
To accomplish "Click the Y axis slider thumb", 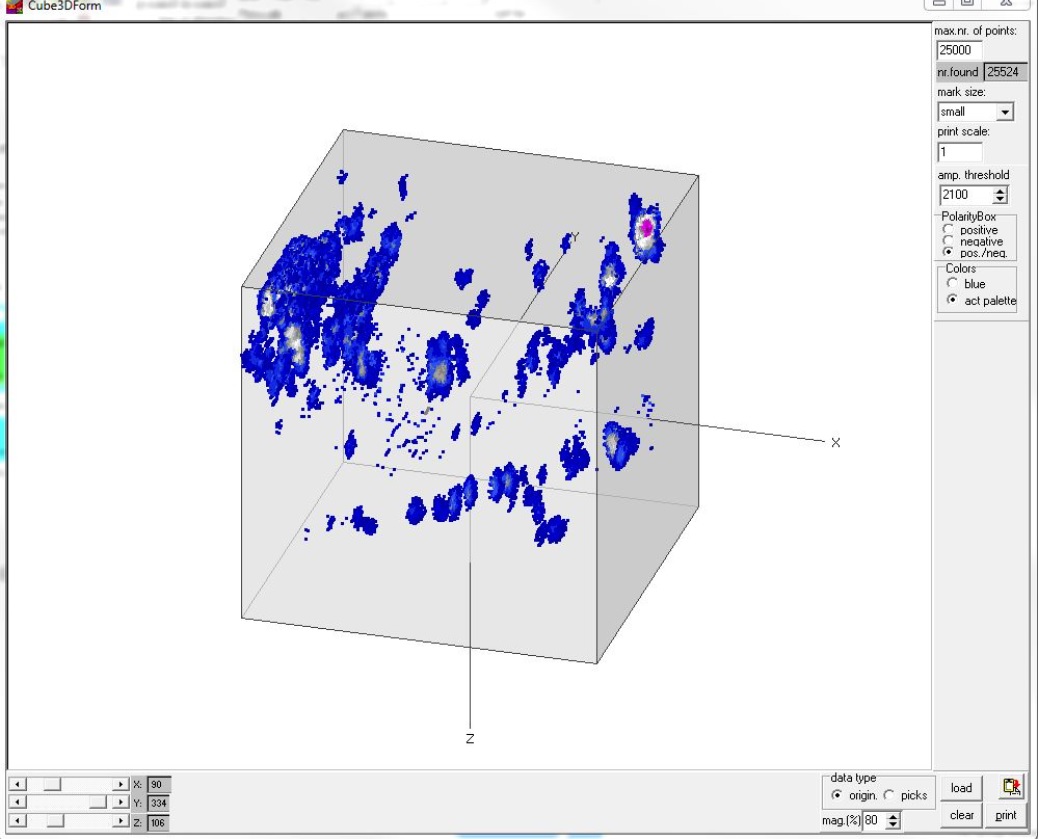I will pos(97,803).
